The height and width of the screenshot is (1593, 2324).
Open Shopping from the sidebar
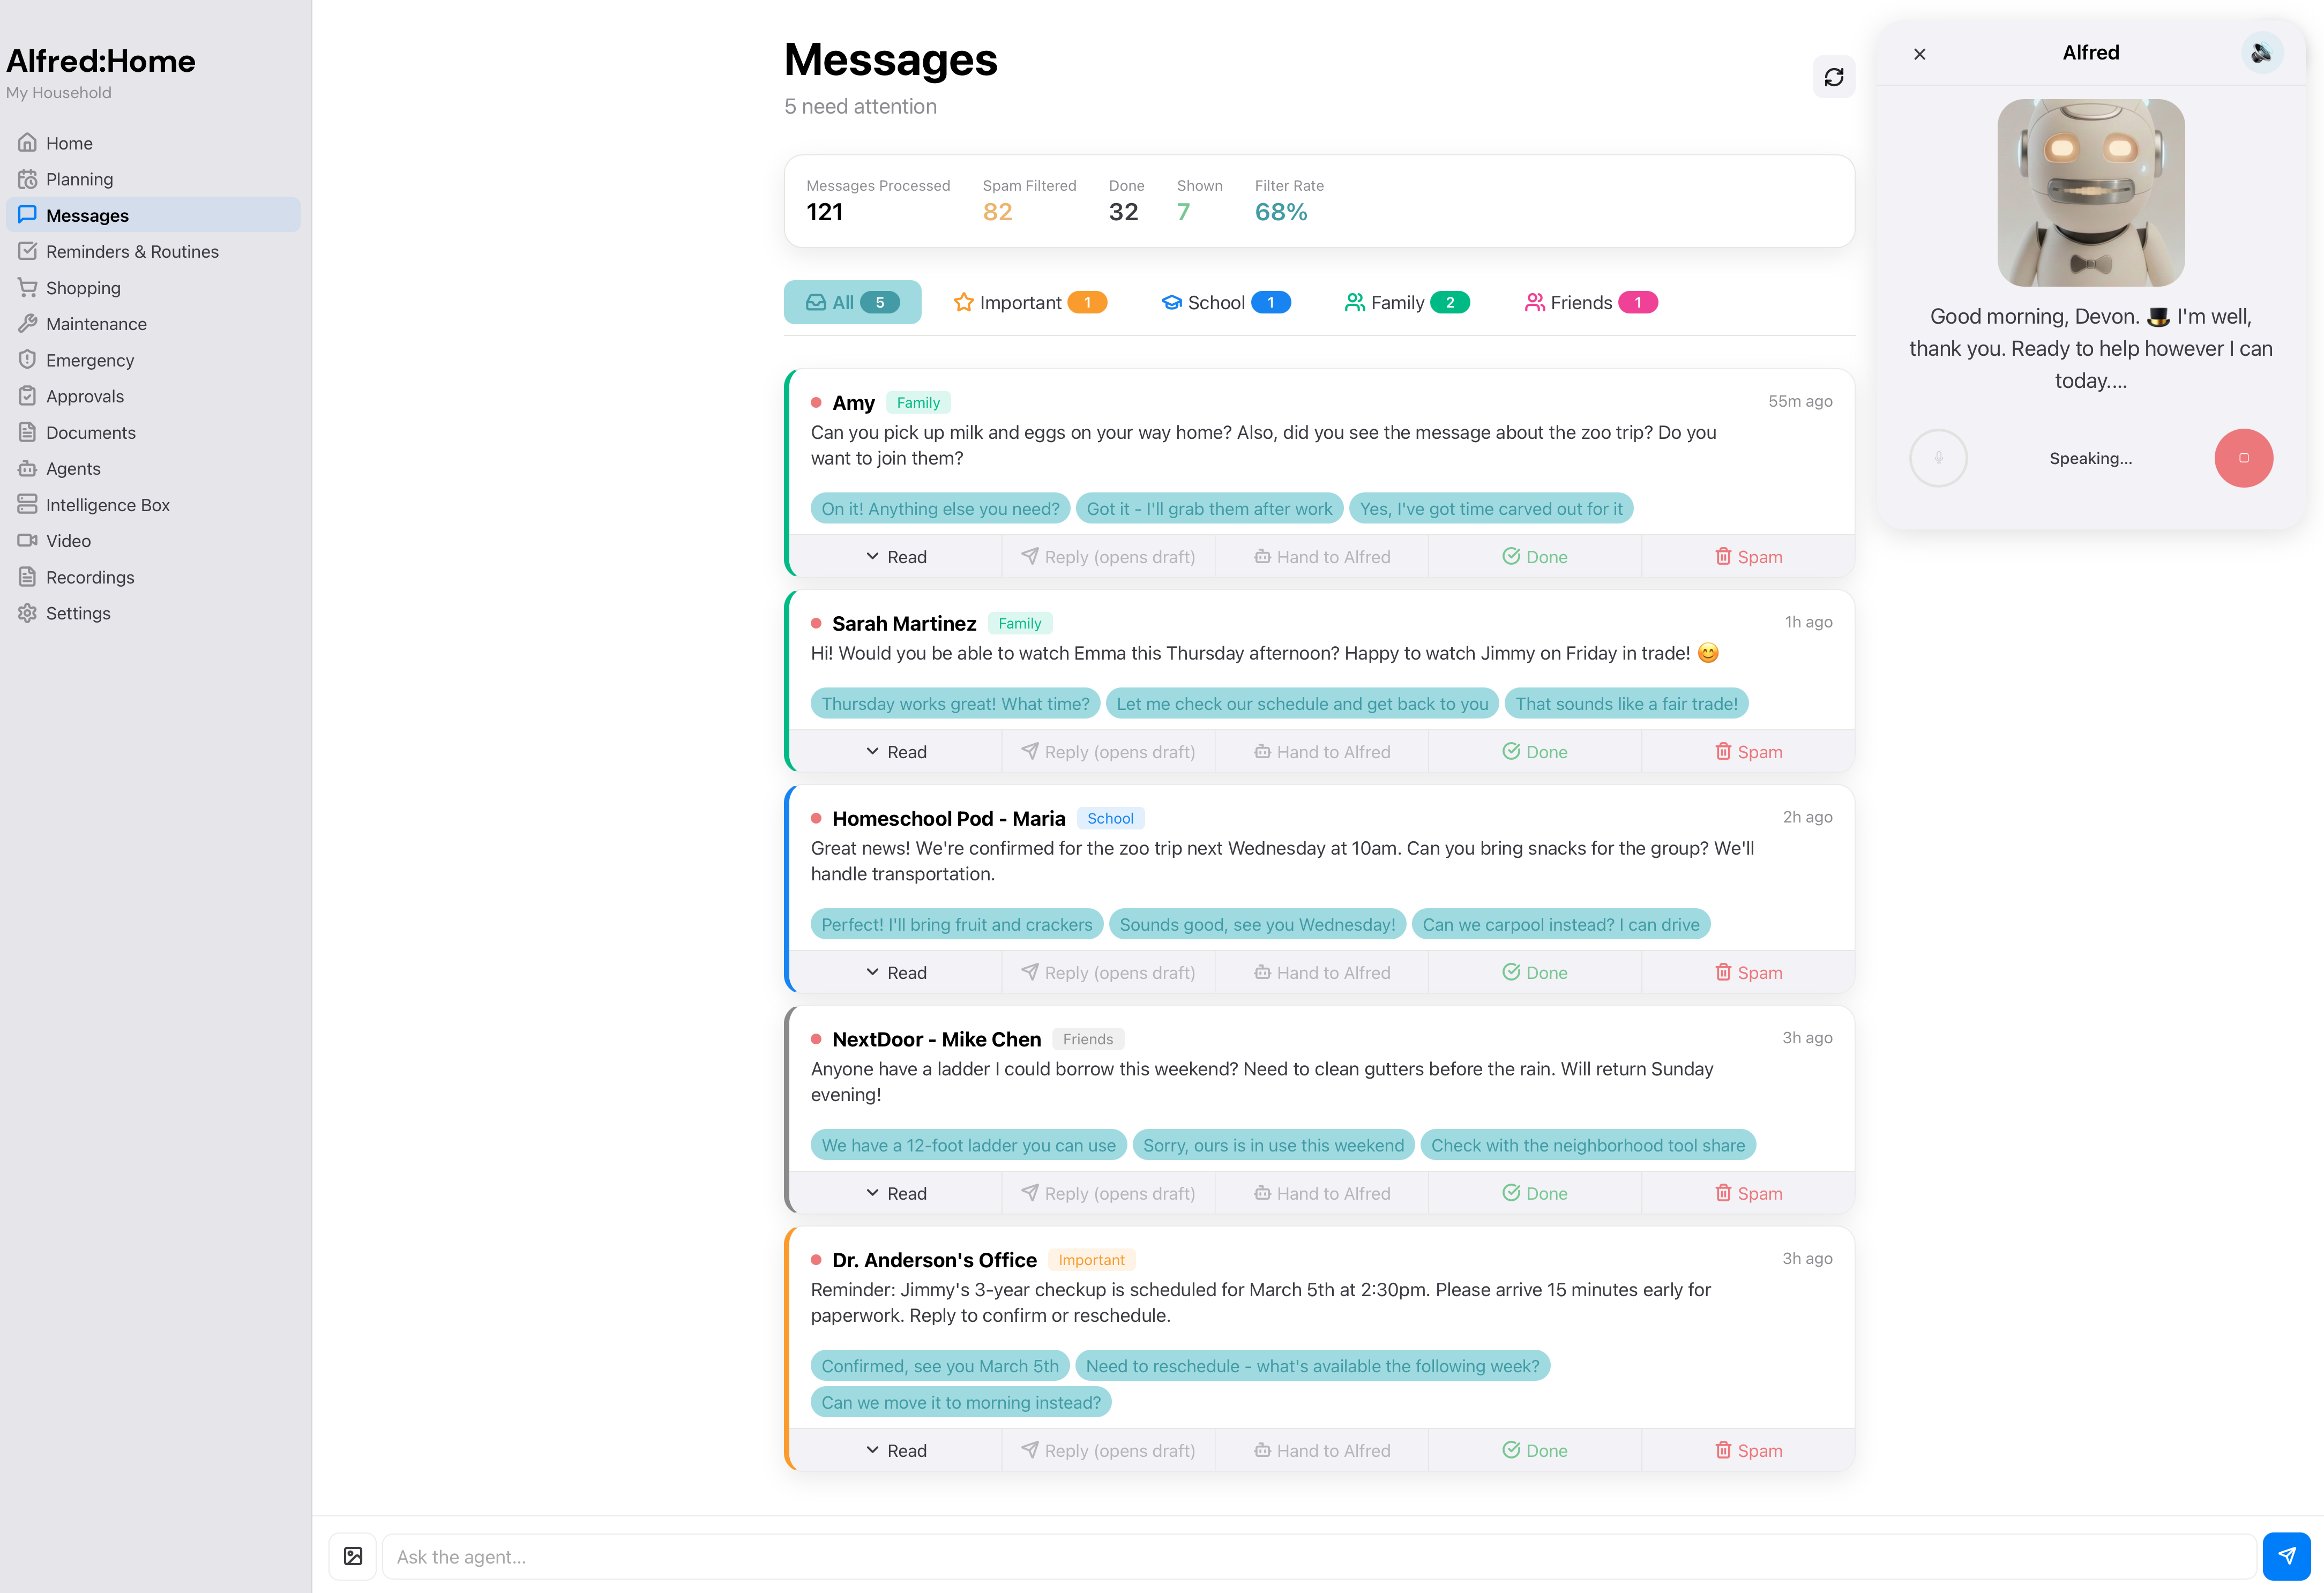tap(83, 287)
